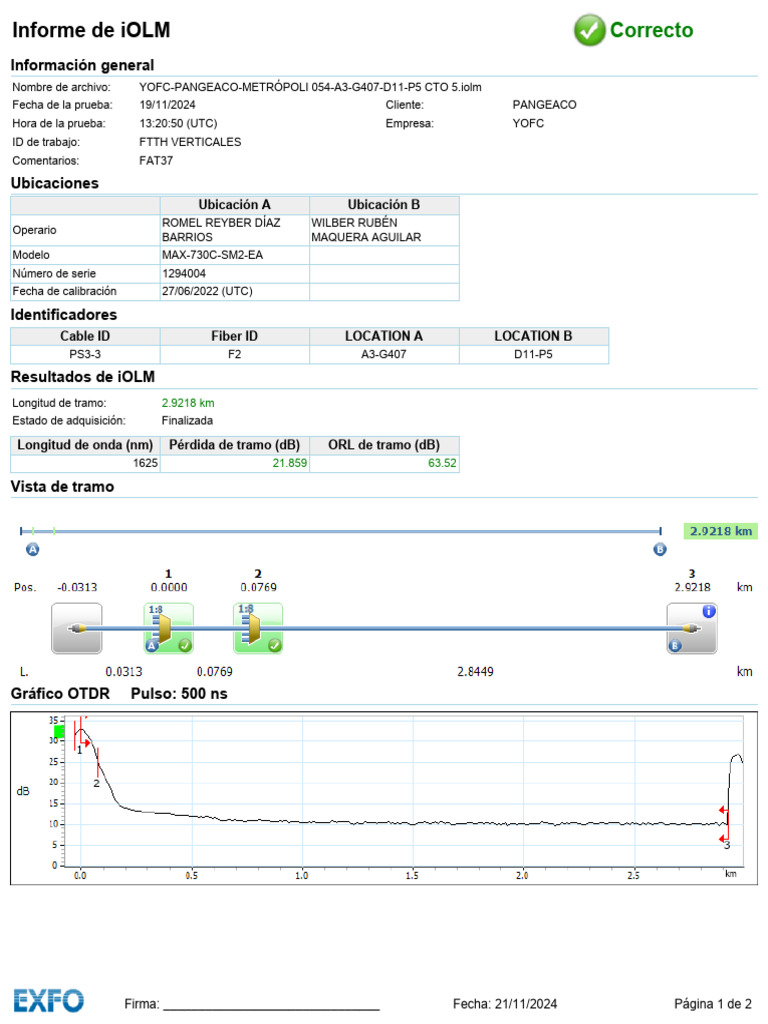Click the Pulso: 500 ns label
The width and height of the screenshot is (768, 1024).
(x=179, y=694)
